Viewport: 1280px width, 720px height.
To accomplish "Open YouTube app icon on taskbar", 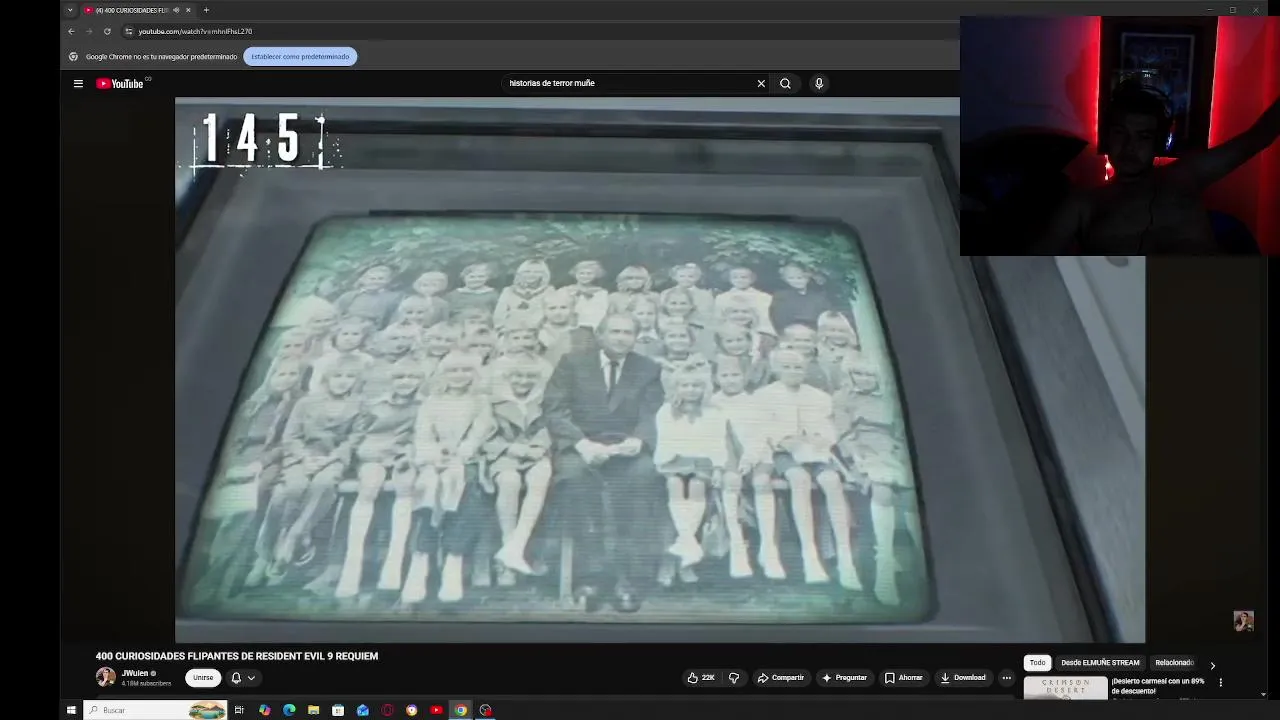I will [437, 710].
